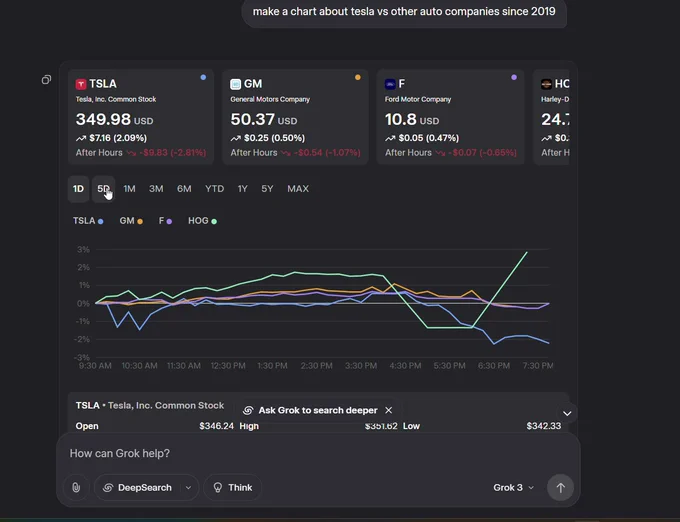Open the Grok 3 model selector
The width and height of the screenshot is (680, 522).
coord(513,488)
